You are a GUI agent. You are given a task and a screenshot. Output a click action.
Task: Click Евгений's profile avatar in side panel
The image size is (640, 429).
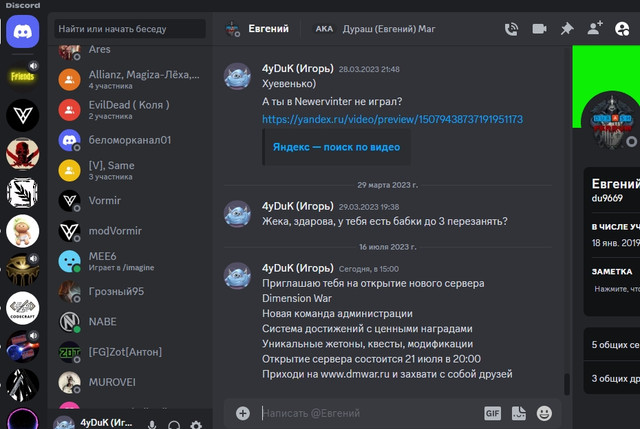pyautogui.click(x=612, y=122)
